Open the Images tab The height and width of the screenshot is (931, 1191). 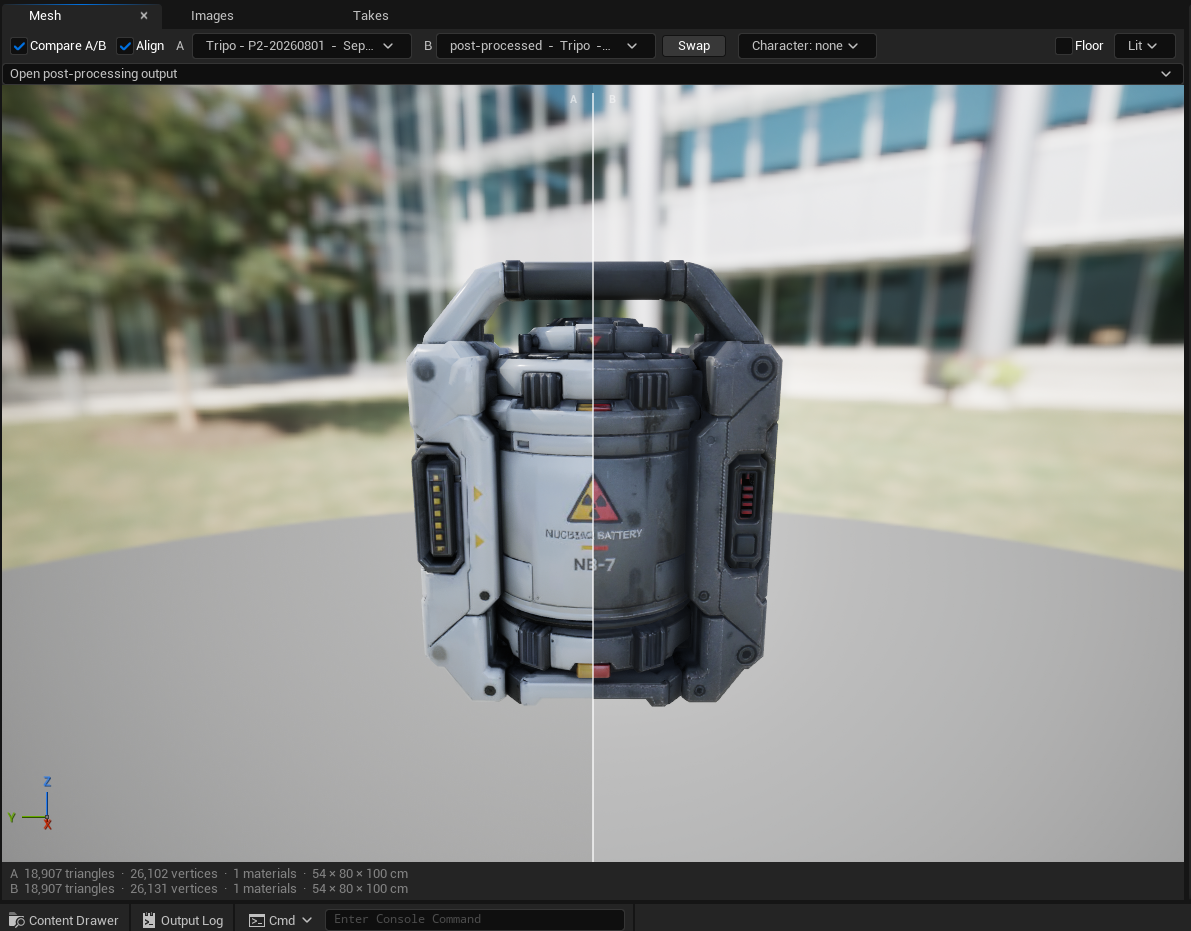[x=212, y=15]
